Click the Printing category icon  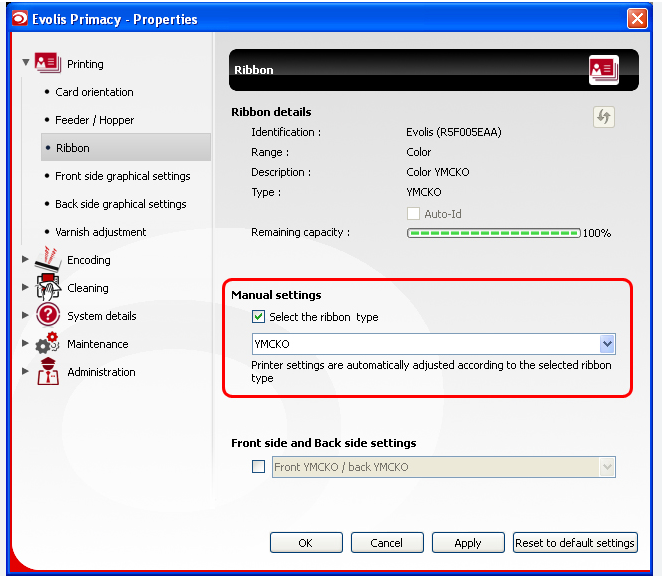pyautogui.click(x=48, y=63)
